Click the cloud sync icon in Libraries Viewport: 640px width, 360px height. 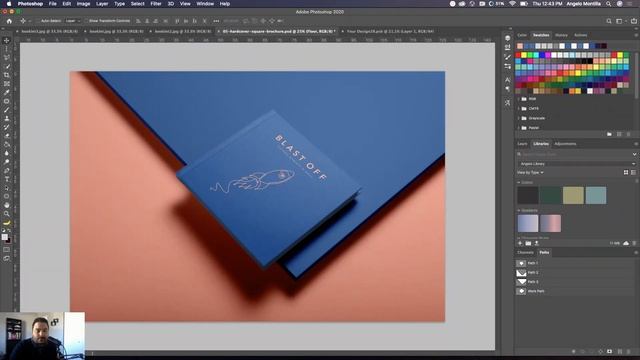coord(626,243)
